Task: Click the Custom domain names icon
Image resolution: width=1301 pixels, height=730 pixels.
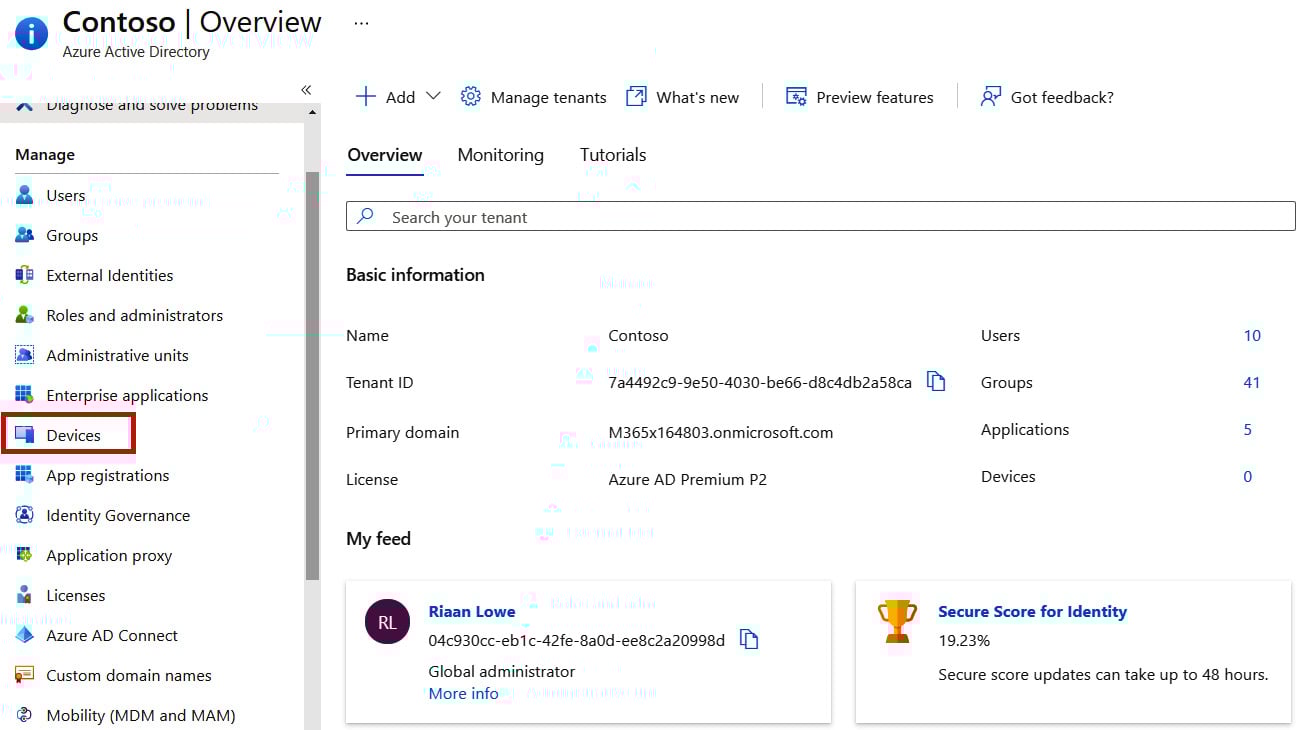Action: 25,675
